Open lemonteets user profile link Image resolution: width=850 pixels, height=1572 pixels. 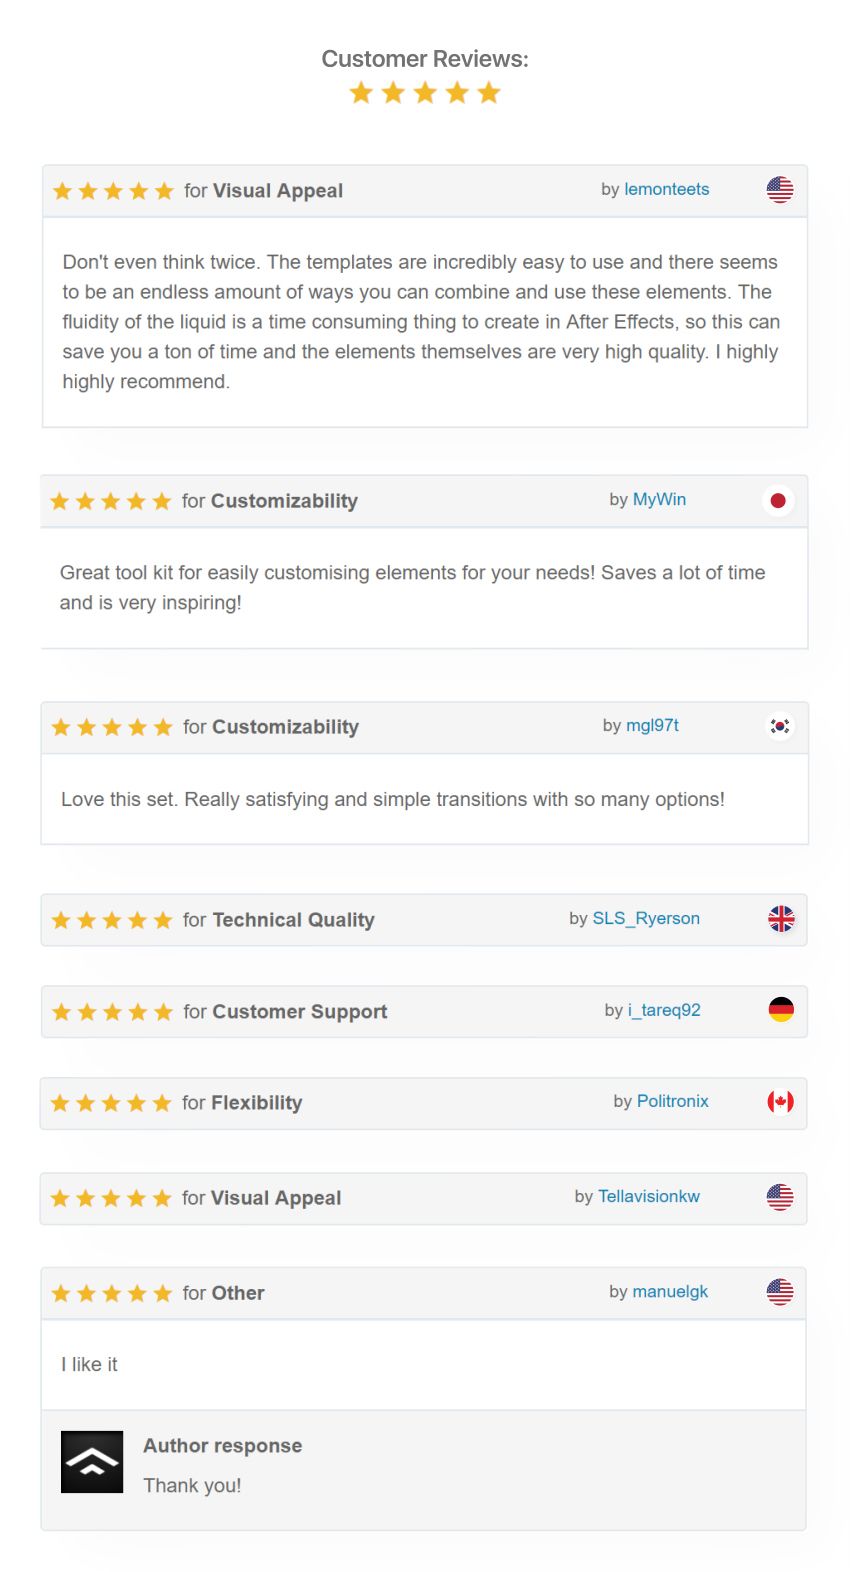[667, 189]
